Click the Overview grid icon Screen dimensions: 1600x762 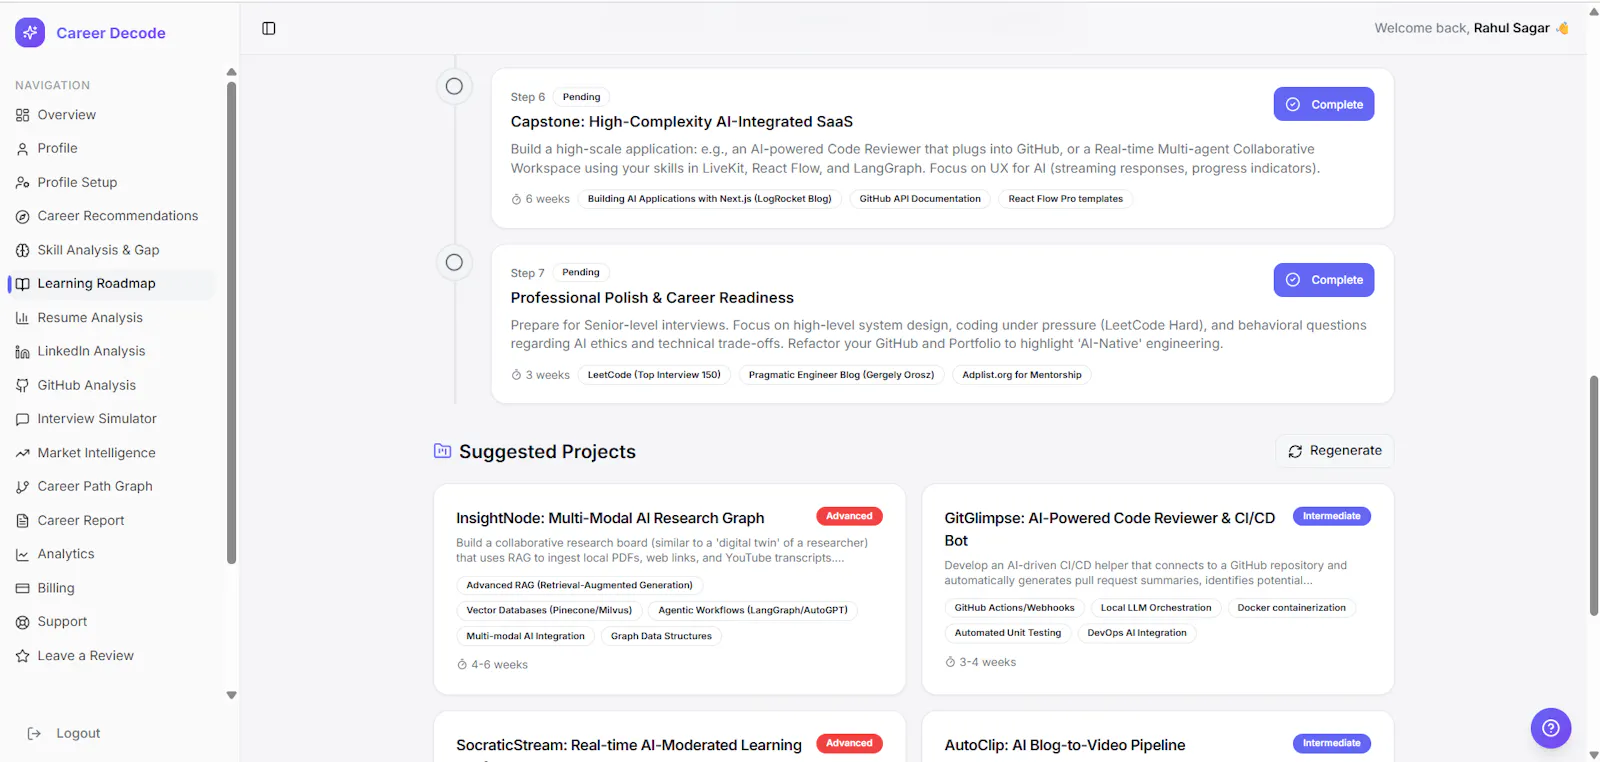coord(22,115)
